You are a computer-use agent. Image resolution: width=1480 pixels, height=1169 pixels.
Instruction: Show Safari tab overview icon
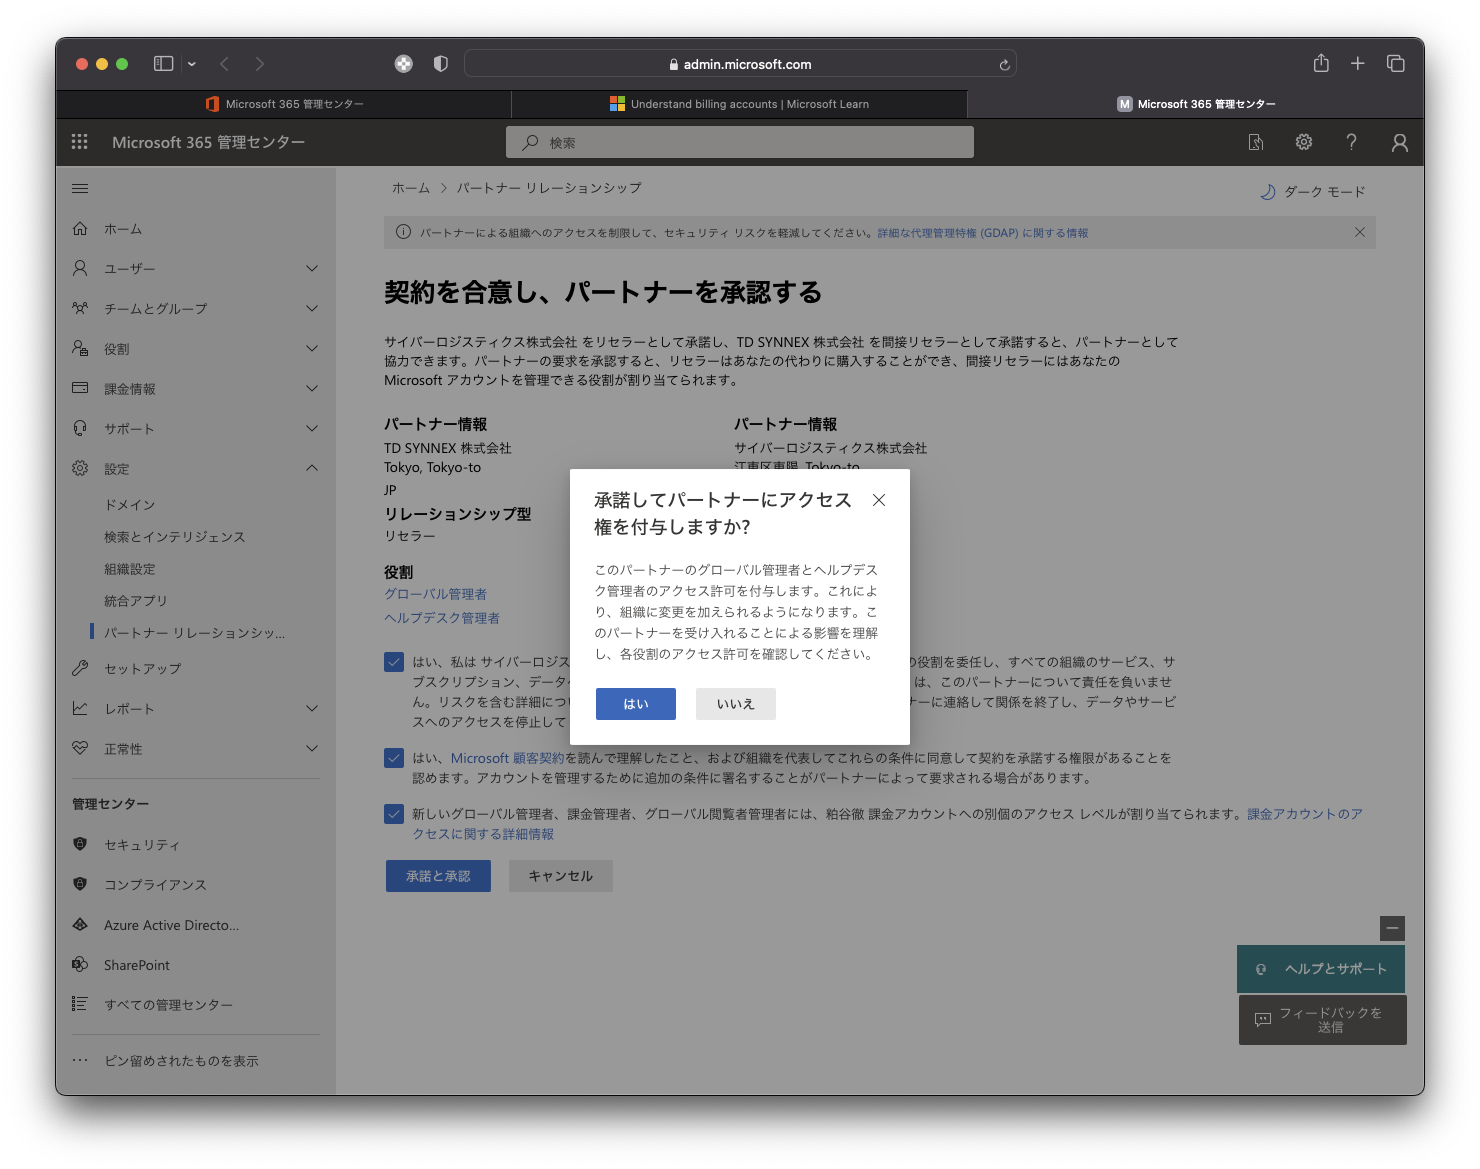[1396, 63]
